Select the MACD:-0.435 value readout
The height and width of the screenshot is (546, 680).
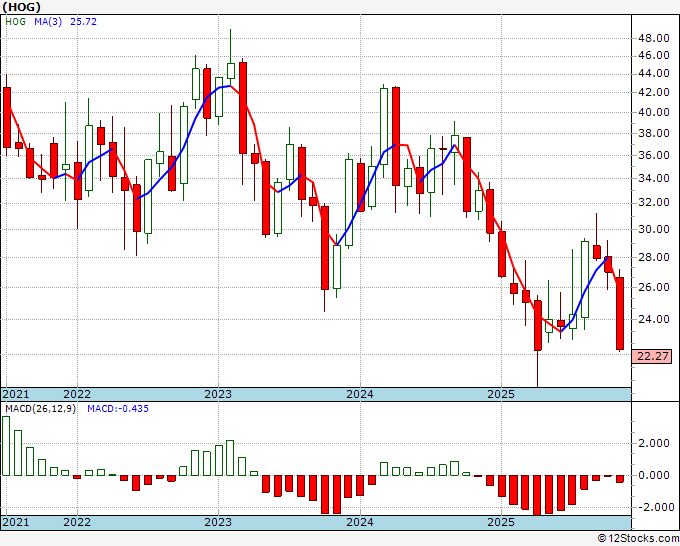pos(118,409)
